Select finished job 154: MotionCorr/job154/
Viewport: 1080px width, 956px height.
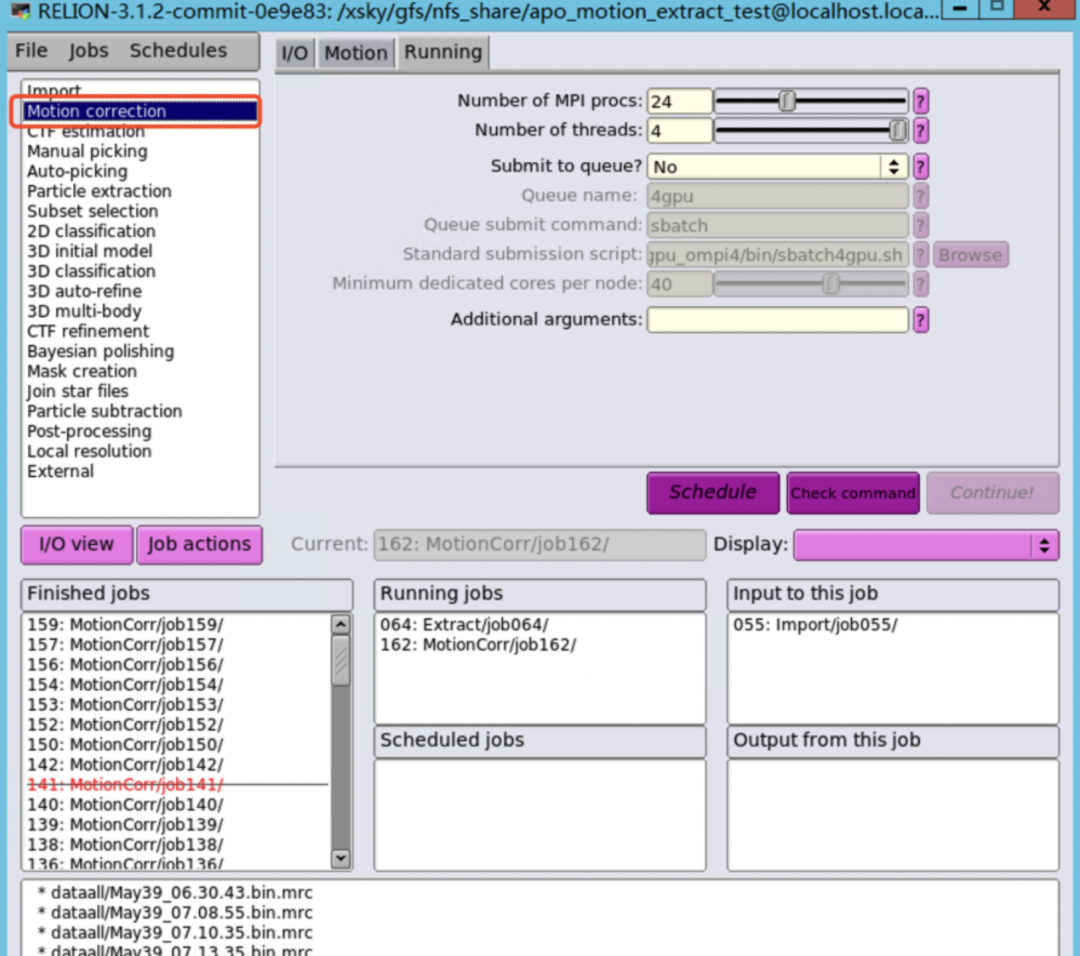(x=177, y=685)
